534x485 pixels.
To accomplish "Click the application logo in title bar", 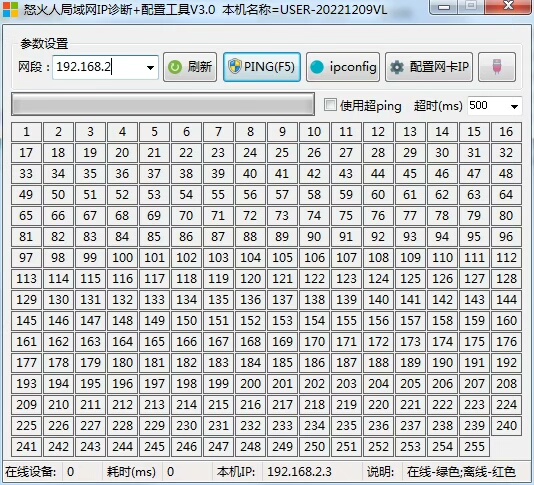I will pyautogui.click(x=10, y=9).
